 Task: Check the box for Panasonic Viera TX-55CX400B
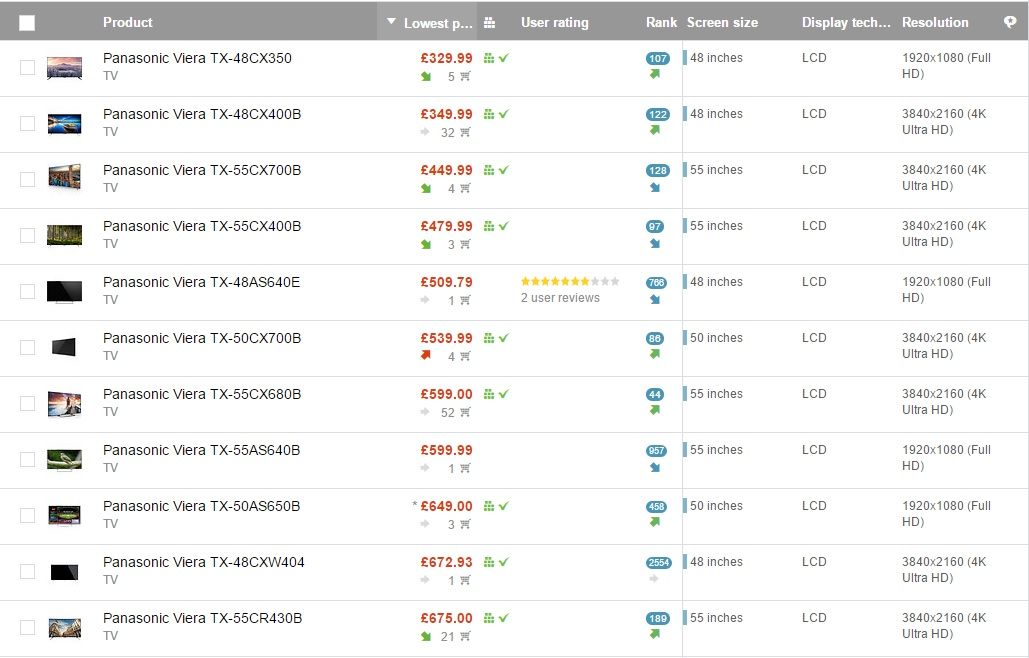pos(27,235)
